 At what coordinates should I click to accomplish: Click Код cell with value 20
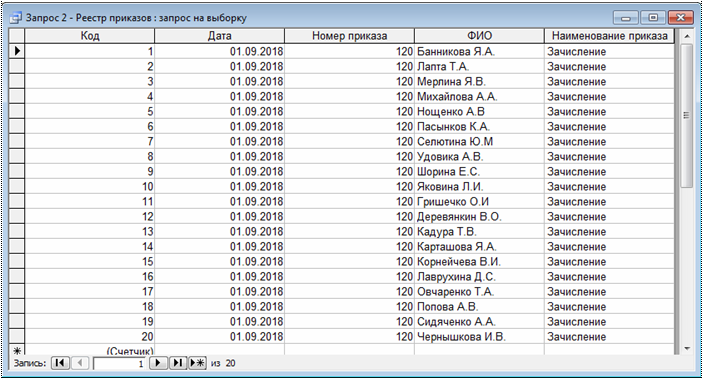coord(90,336)
